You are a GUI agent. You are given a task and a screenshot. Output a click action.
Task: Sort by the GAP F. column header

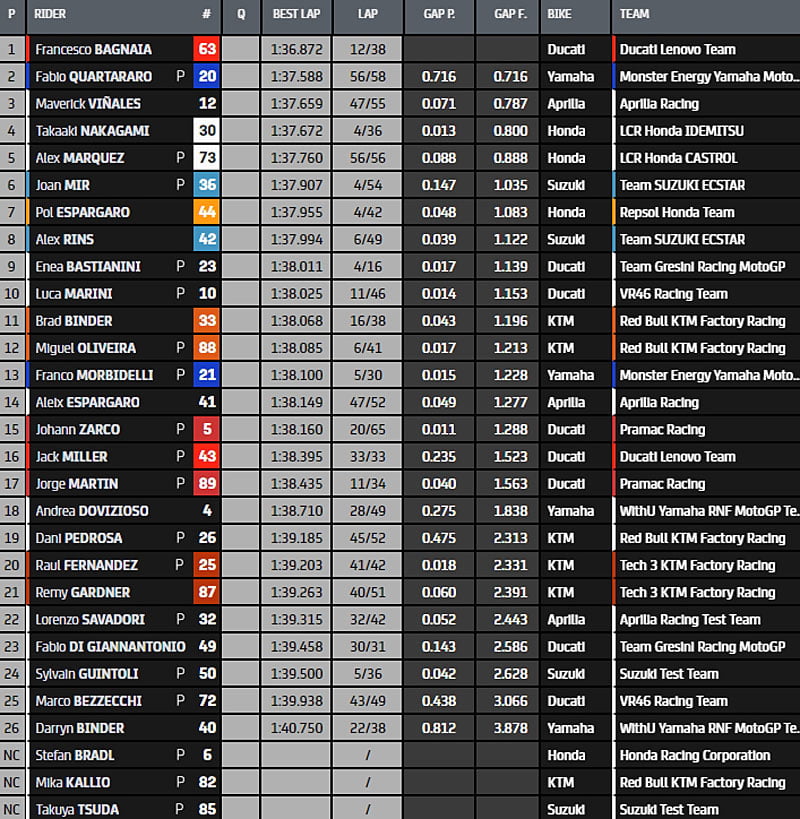click(x=509, y=15)
